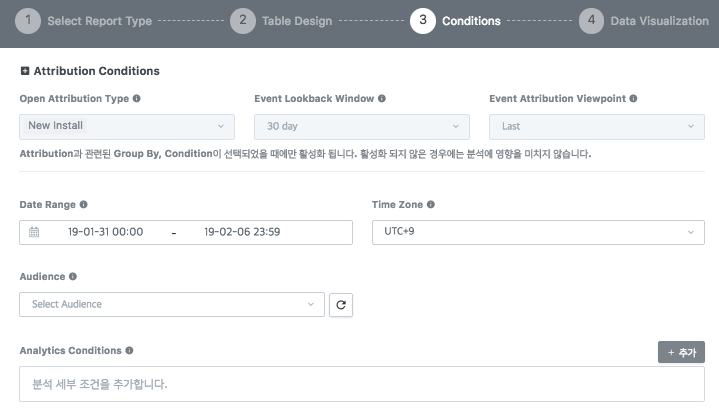Click the + 추가 add button
The image size is (719, 417).
681,352
